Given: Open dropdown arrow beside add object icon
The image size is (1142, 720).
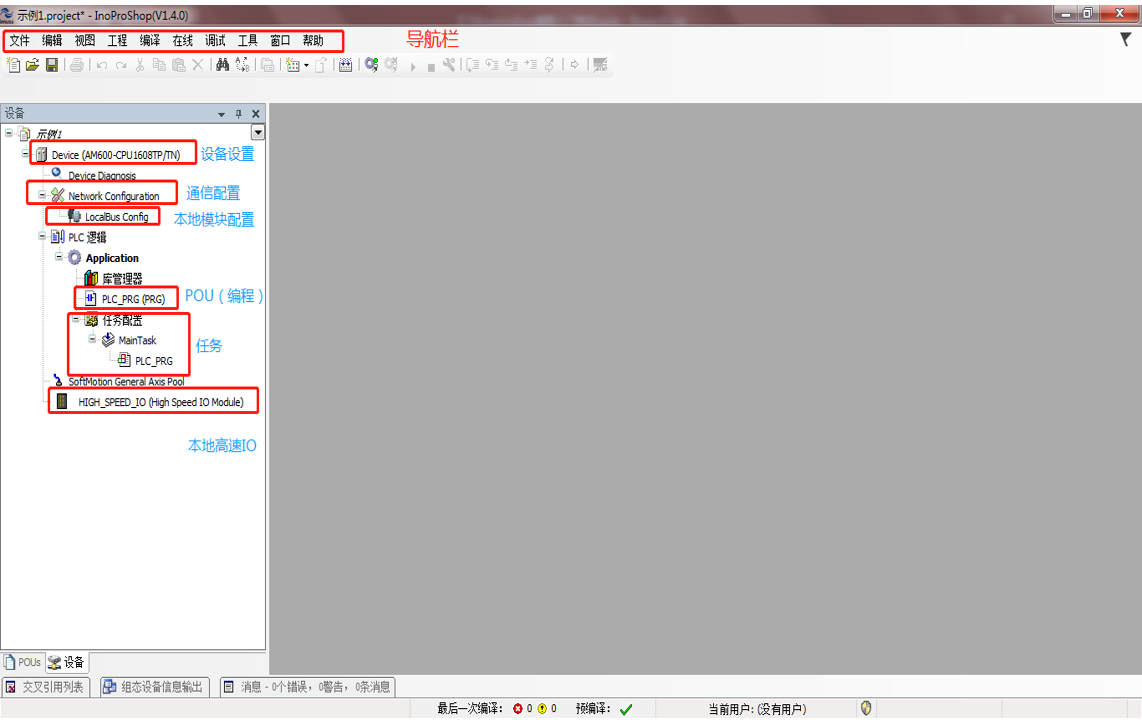Looking at the screenshot, I should point(306,66).
